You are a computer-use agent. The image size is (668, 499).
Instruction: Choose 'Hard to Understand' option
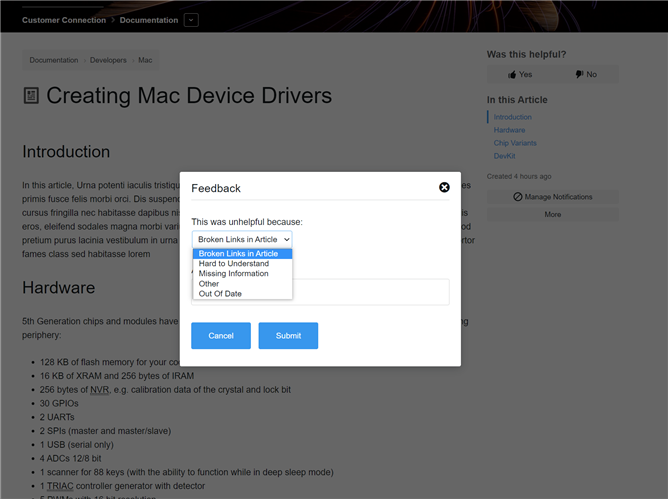(x=242, y=264)
